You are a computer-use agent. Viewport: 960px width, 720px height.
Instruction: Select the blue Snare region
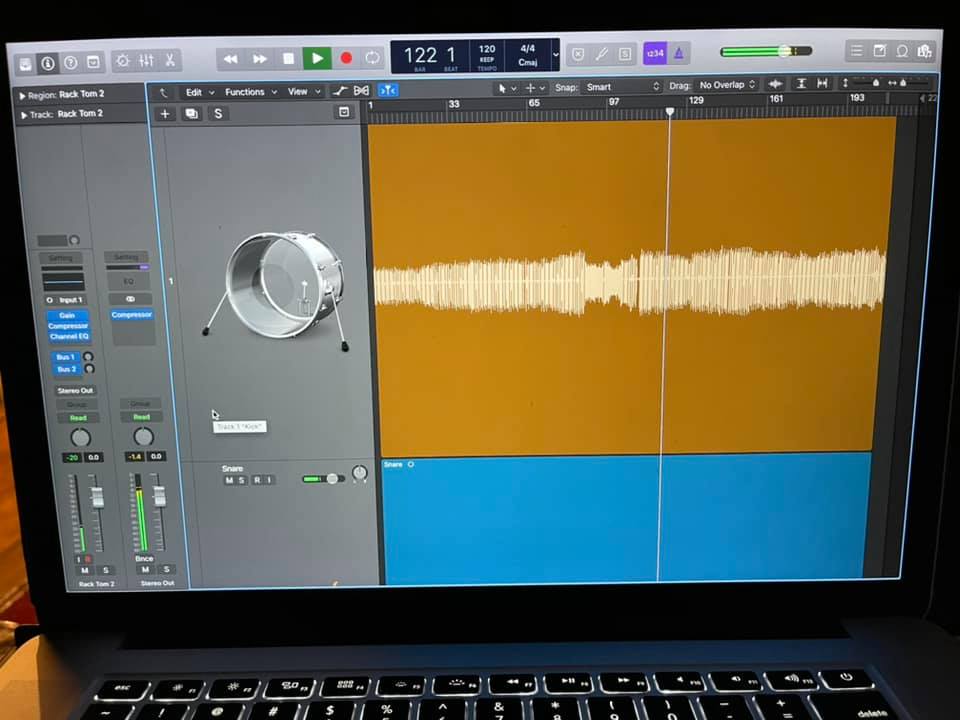click(626, 520)
